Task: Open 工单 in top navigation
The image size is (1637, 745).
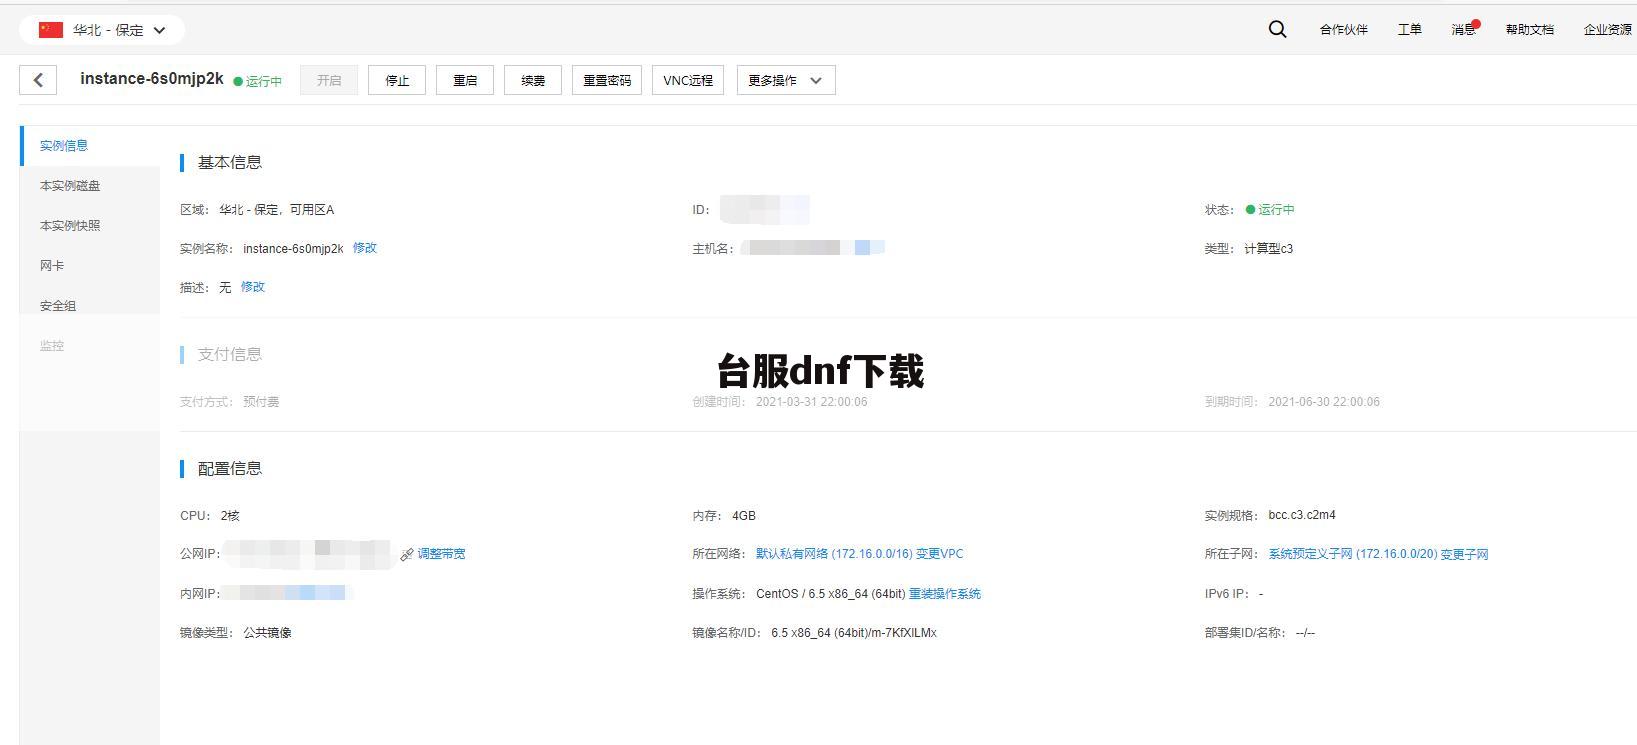Action: point(1409,30)
